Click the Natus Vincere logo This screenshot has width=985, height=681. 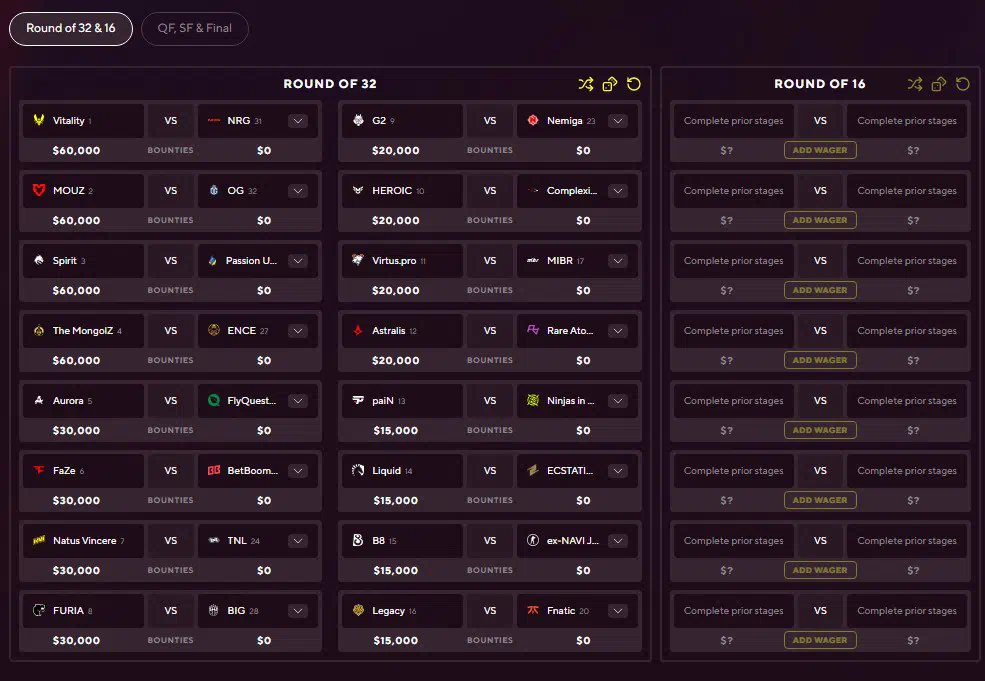pyautogui.click(x=39, y=540)
